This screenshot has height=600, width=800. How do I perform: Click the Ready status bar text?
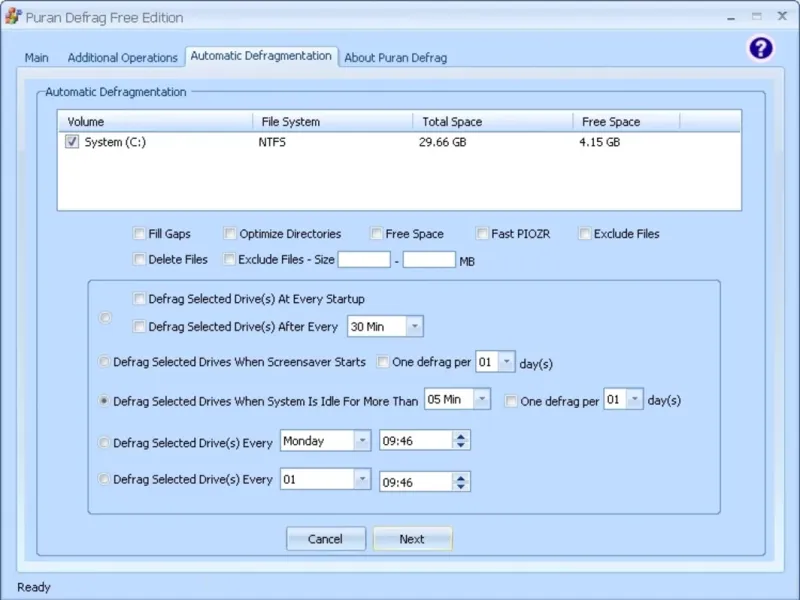point(34,587)
